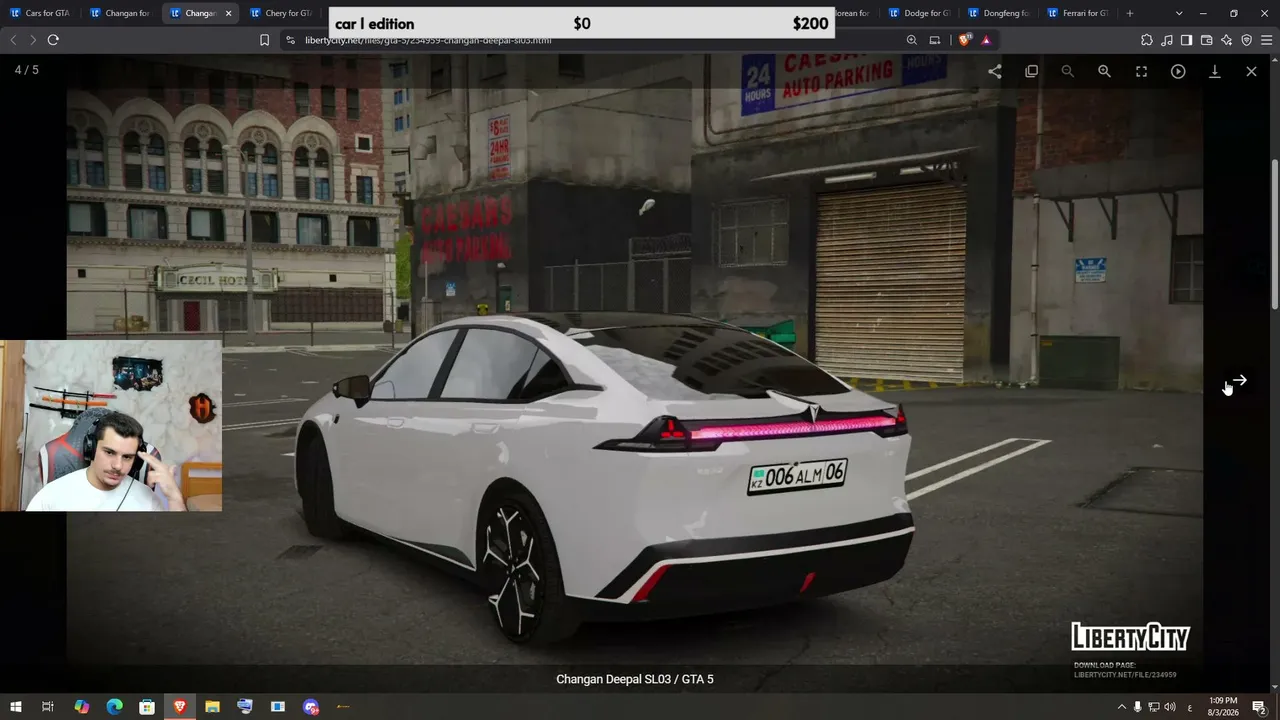Open Task View on the taskbar

(x=47, y=707)
